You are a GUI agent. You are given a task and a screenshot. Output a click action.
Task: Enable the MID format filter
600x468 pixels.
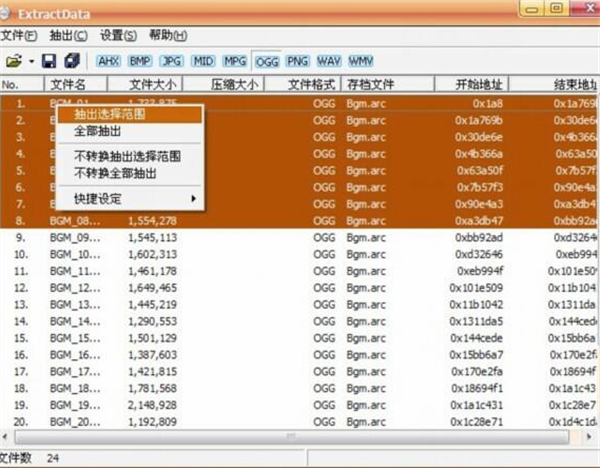pyautogui.click(x=203, y=61)
